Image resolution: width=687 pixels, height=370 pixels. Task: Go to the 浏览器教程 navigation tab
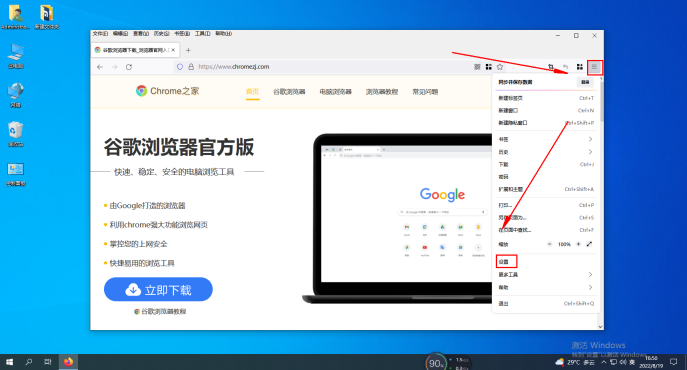[382, 92]
